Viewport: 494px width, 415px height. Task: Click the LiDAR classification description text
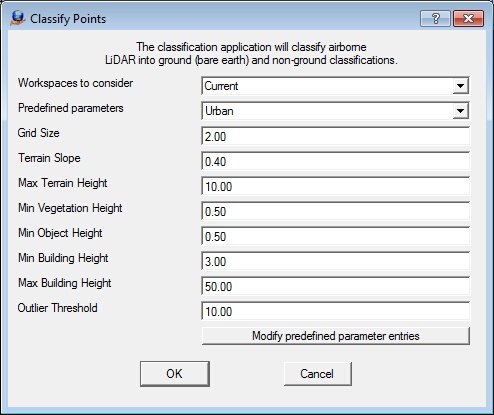(x=251, y=53)
